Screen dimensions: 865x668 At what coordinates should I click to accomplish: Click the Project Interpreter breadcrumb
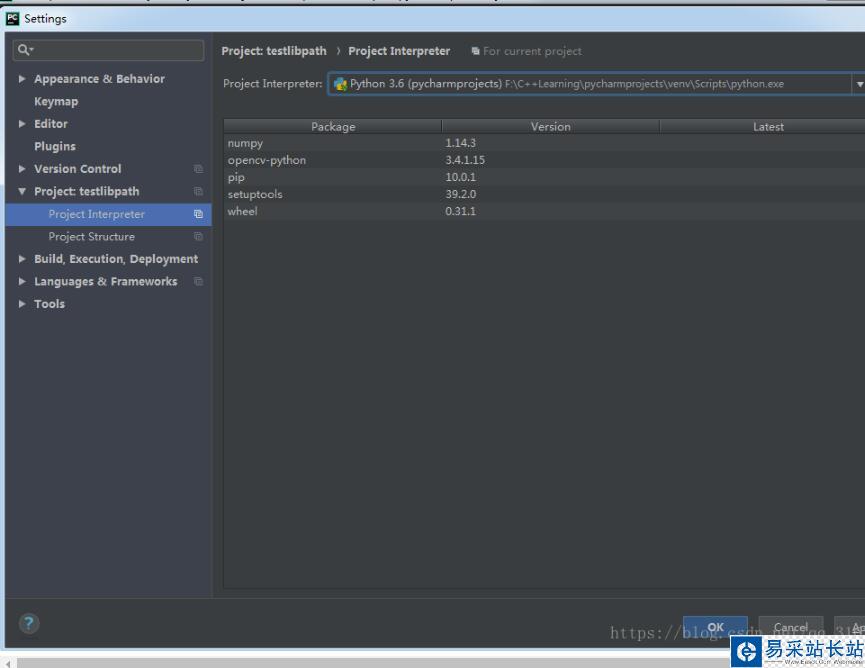[x=399, y=51]
